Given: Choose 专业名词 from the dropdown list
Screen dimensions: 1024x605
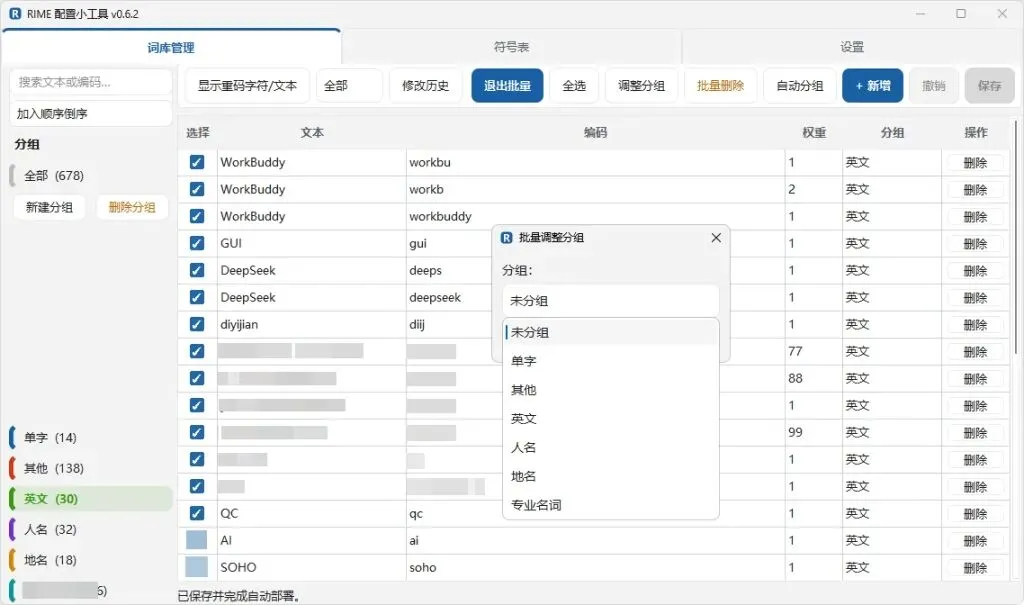Looking at the screenshot, I should pos(611,504).
